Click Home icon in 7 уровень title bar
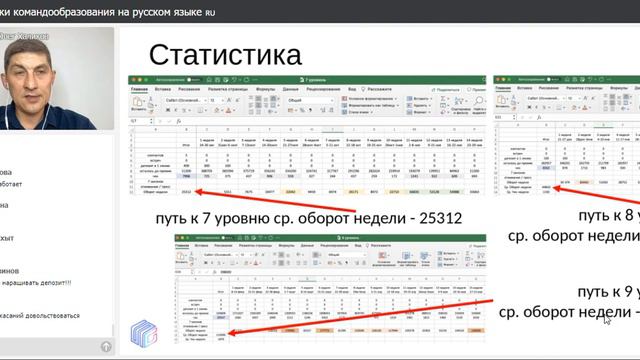 tap(209, 80)
